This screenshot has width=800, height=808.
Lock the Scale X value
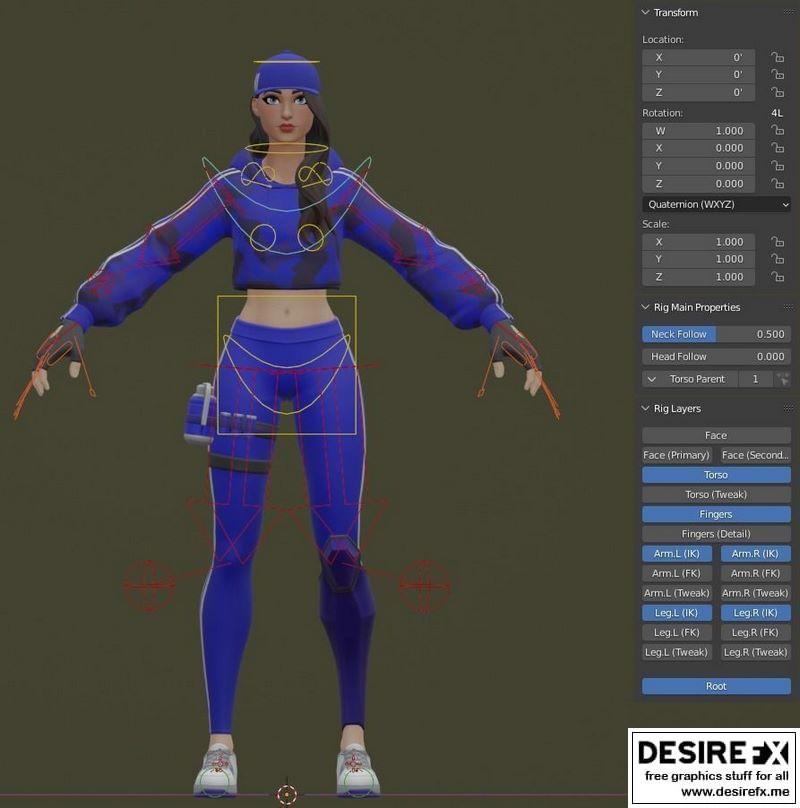[778, 241]
